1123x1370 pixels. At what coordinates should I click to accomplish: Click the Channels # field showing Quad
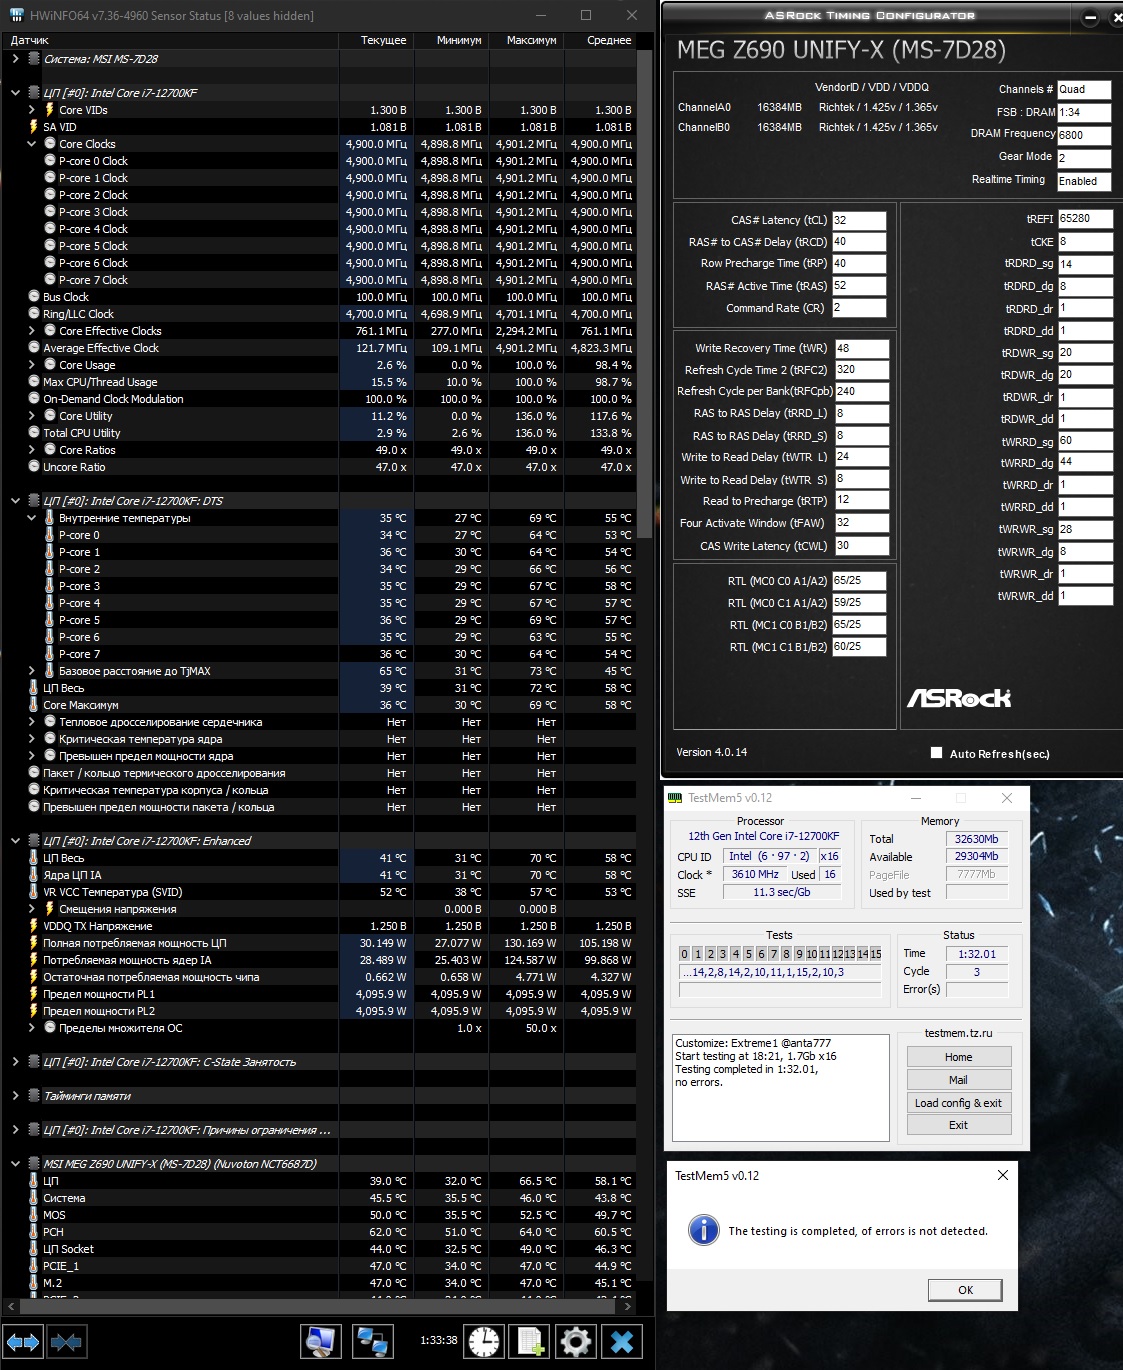click(x=1084, y=89)
